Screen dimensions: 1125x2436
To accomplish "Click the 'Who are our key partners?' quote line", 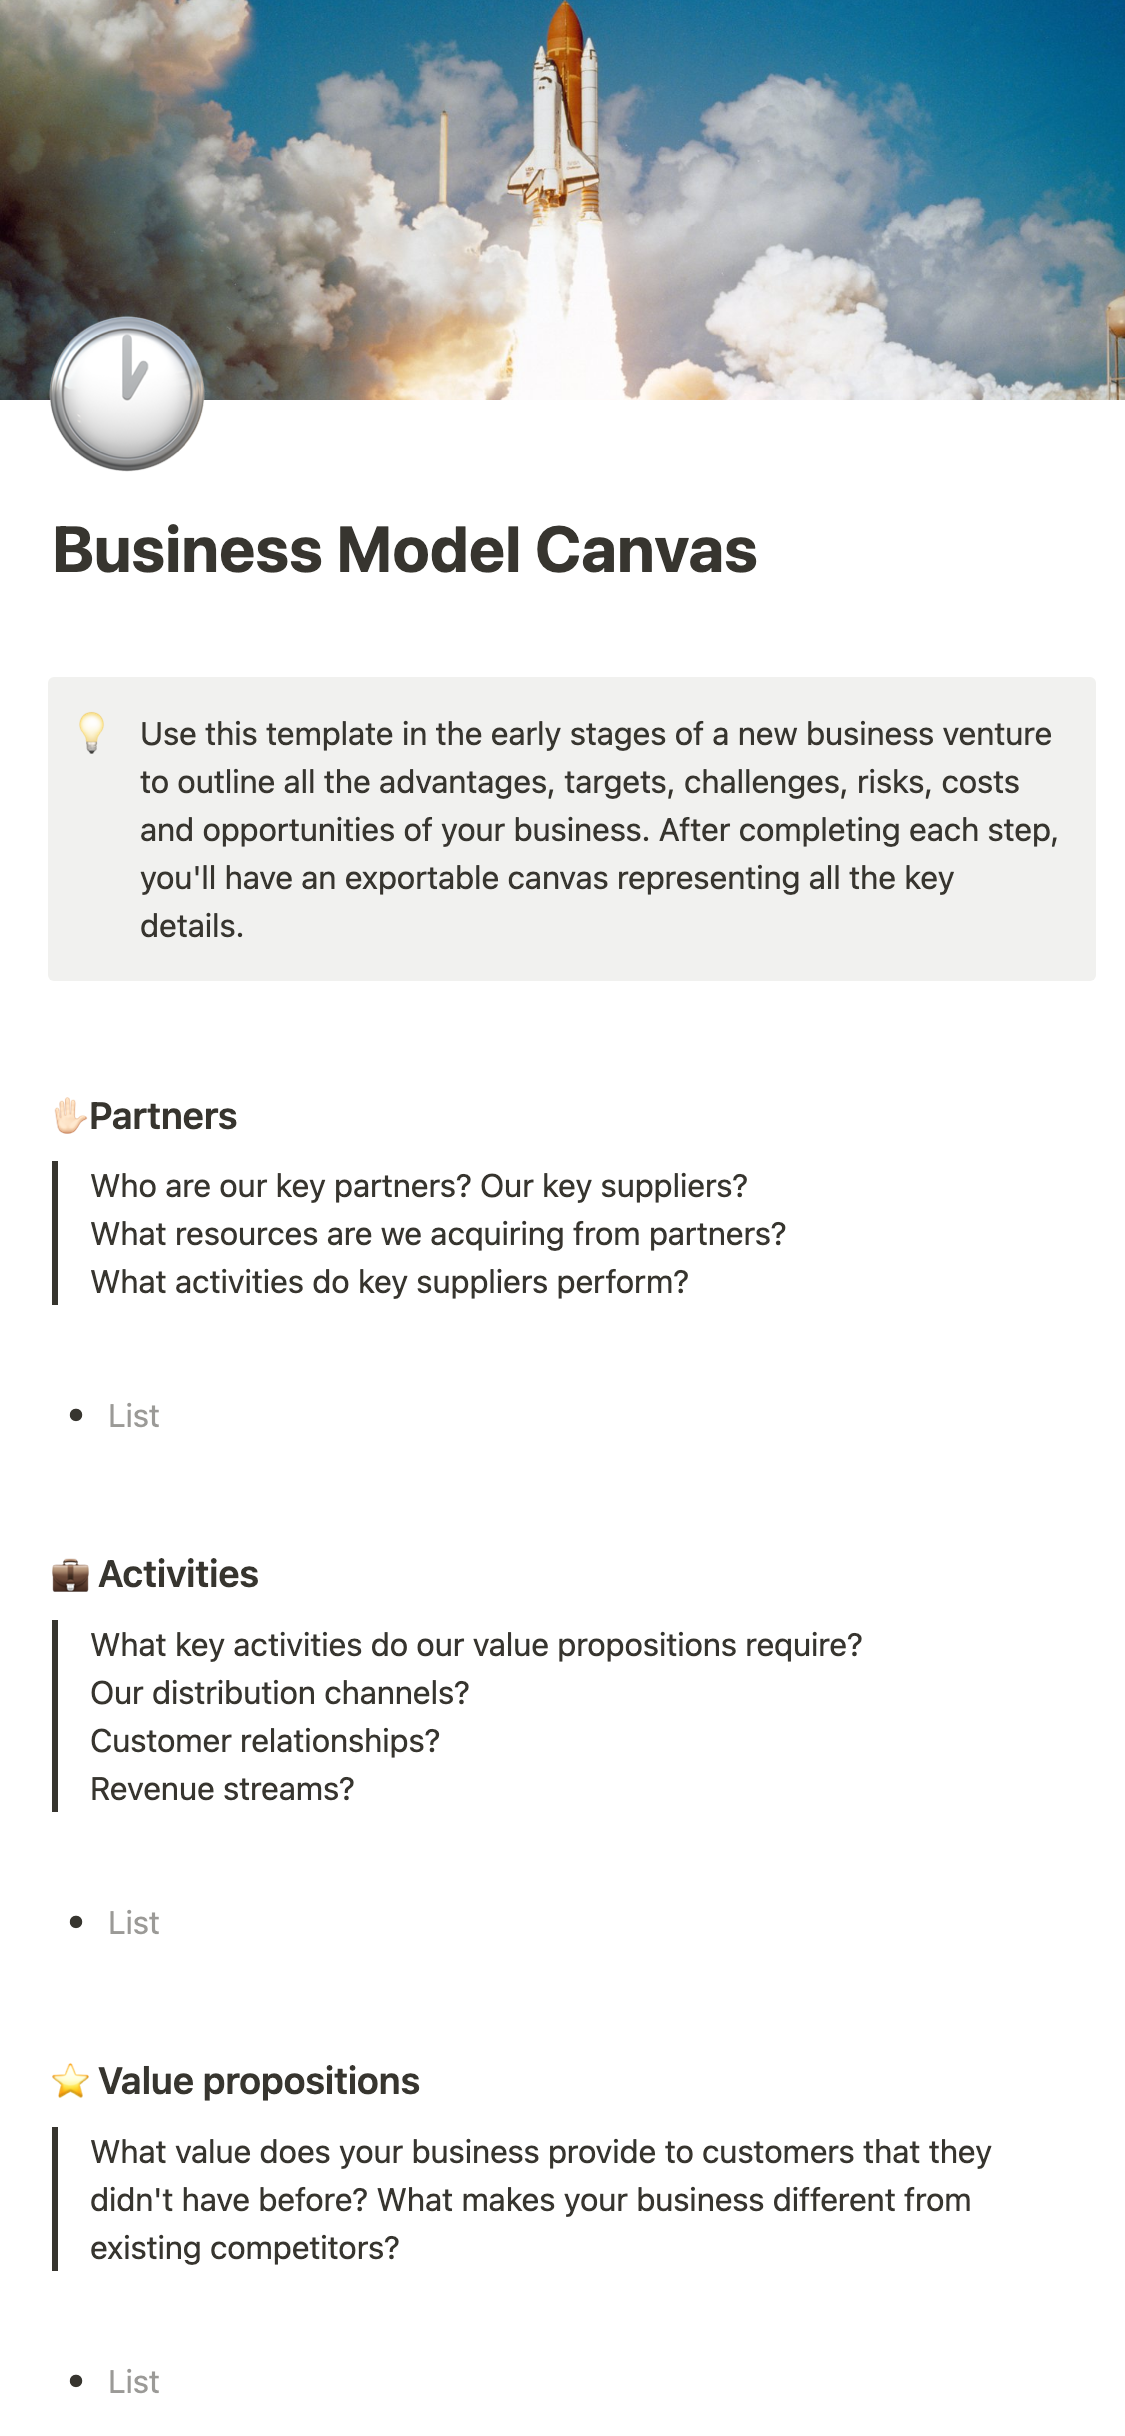I will [419, 1186].
